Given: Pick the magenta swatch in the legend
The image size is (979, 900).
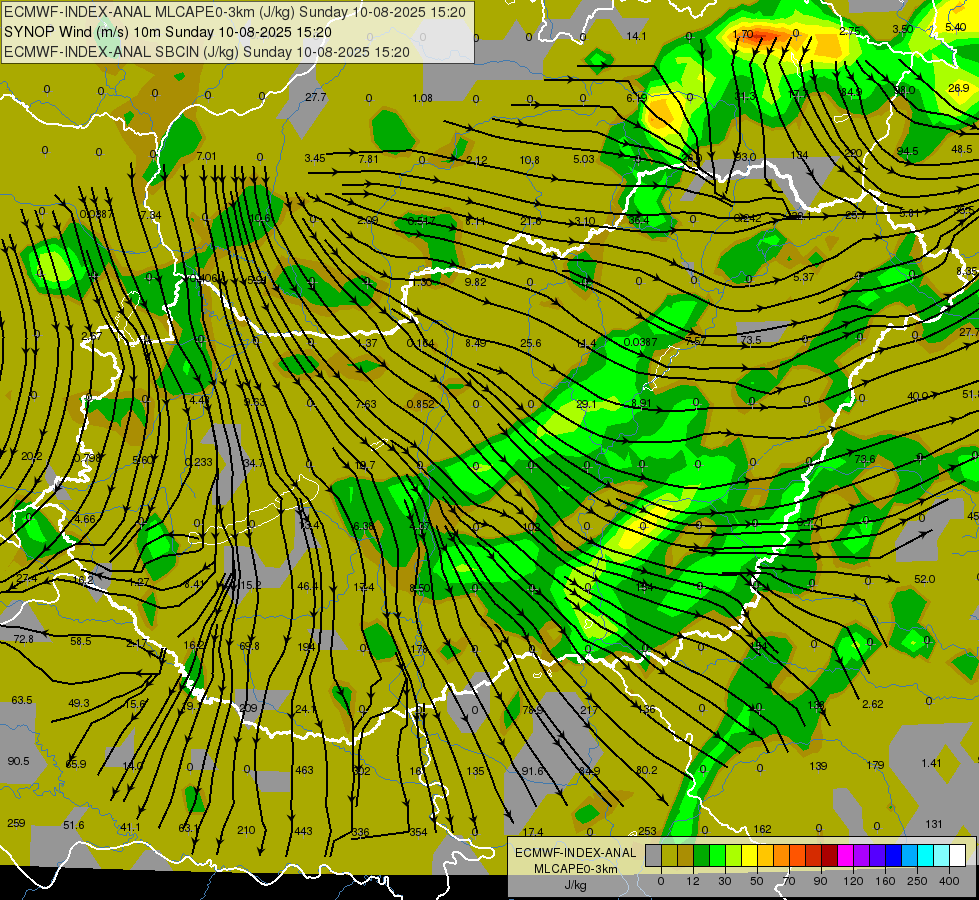Looking at the screenshot, I should pos(846,855).
